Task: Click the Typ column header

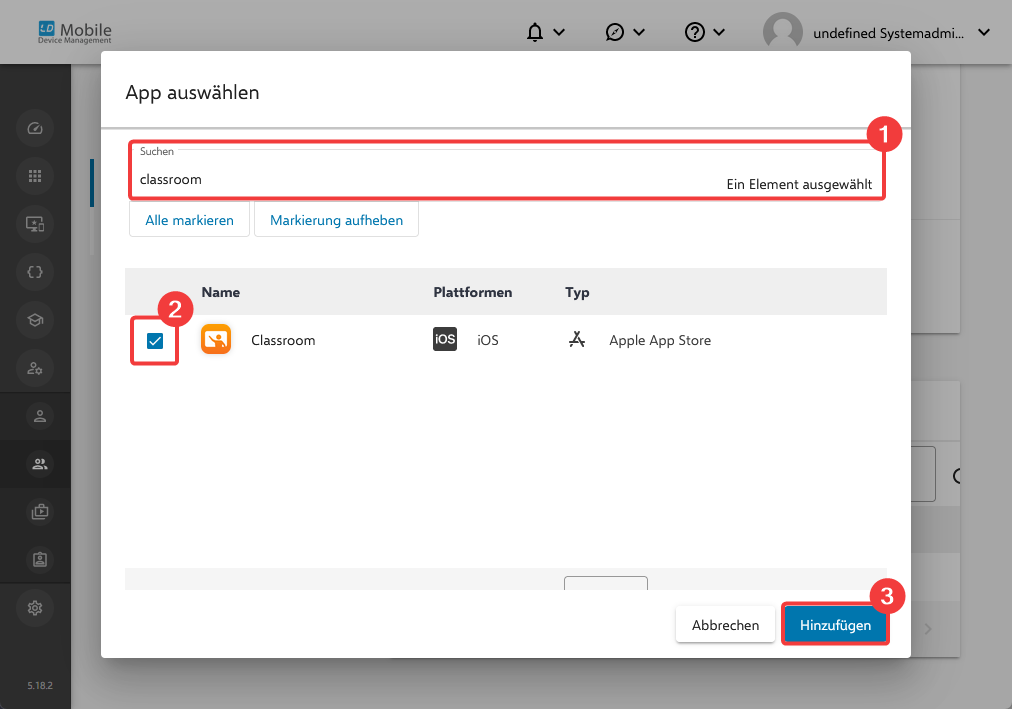Action: pyautogui.click(x=577, y=293)
